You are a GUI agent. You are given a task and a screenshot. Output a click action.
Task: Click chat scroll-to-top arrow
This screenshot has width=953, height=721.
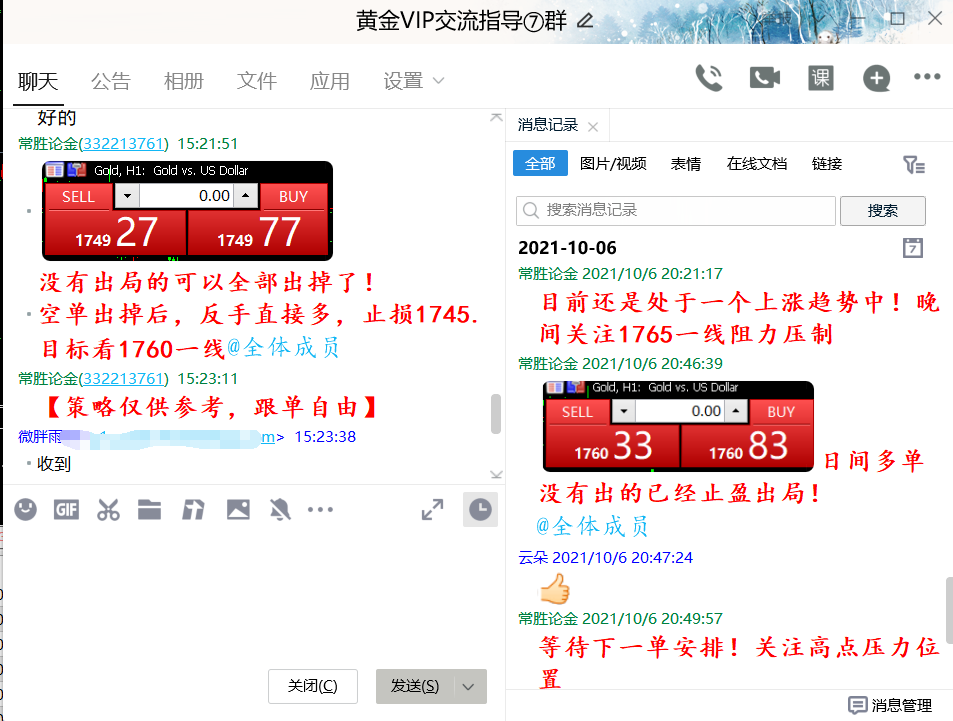[x=496, y=117]
